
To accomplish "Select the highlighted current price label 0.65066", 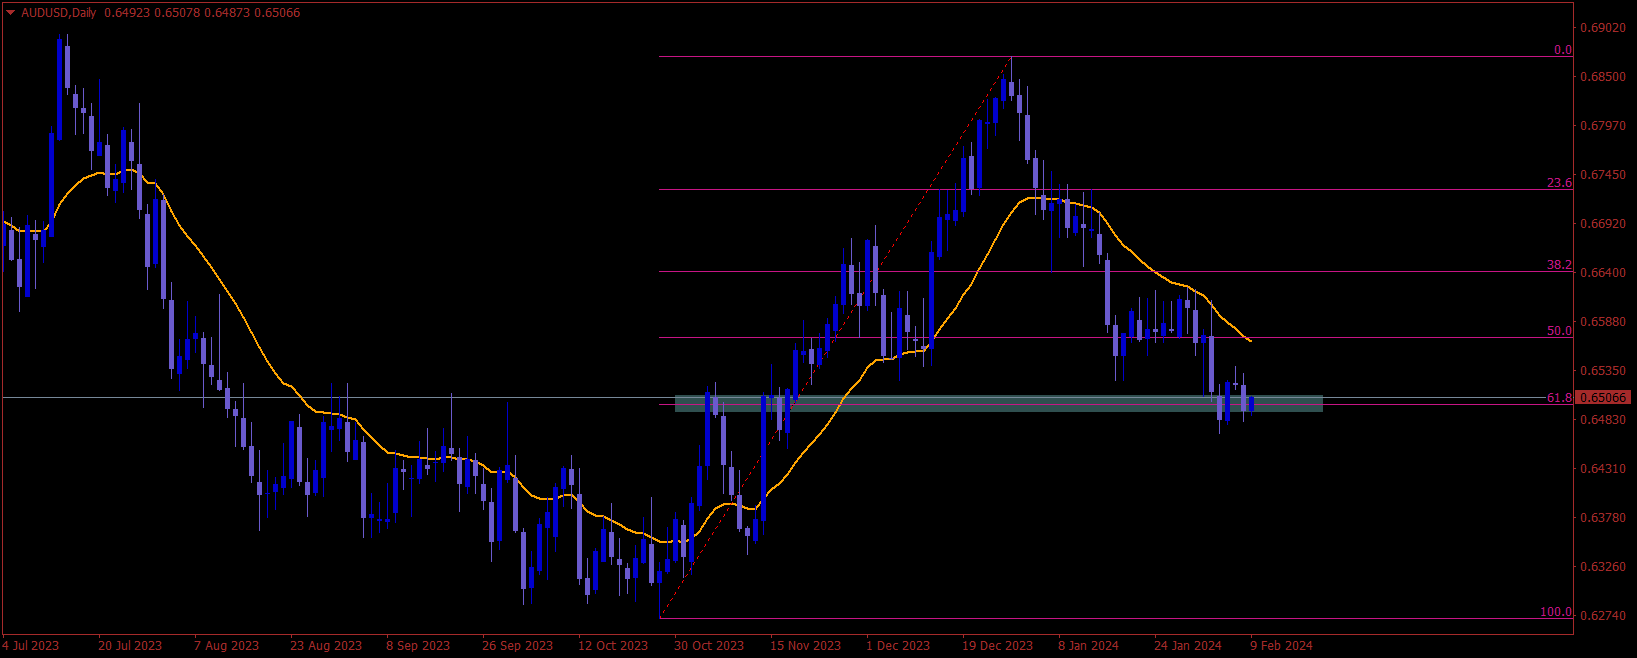I will [x=1604, y=398].
